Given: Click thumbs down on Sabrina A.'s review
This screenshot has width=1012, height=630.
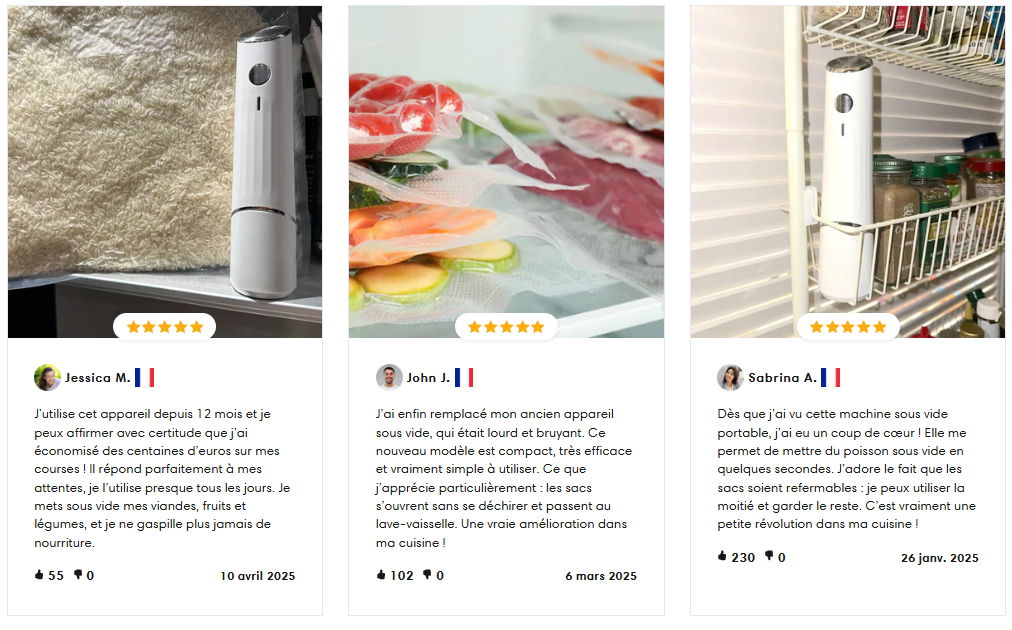Looking at the screenshot, I should click(769, 556).
